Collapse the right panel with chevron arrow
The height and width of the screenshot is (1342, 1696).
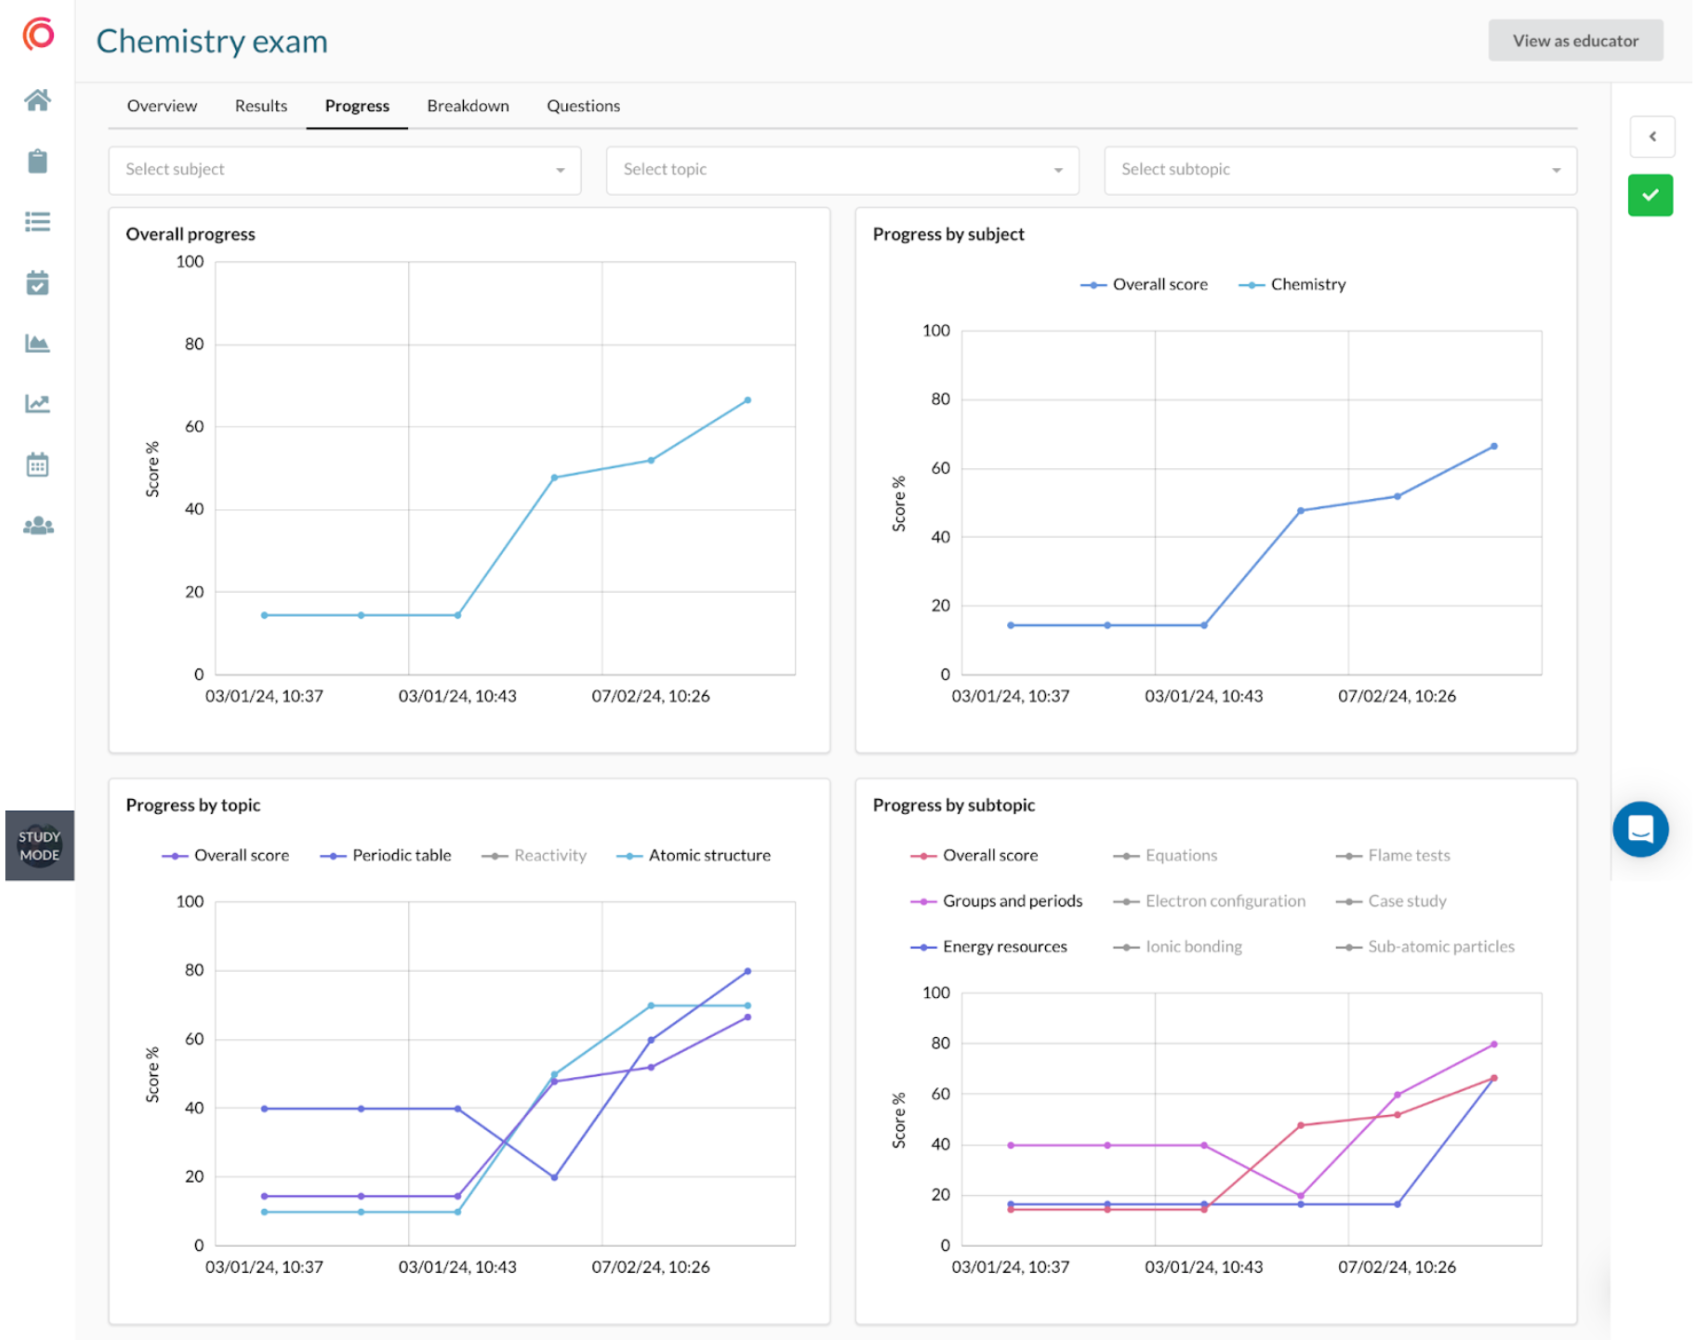(1651, 137)
